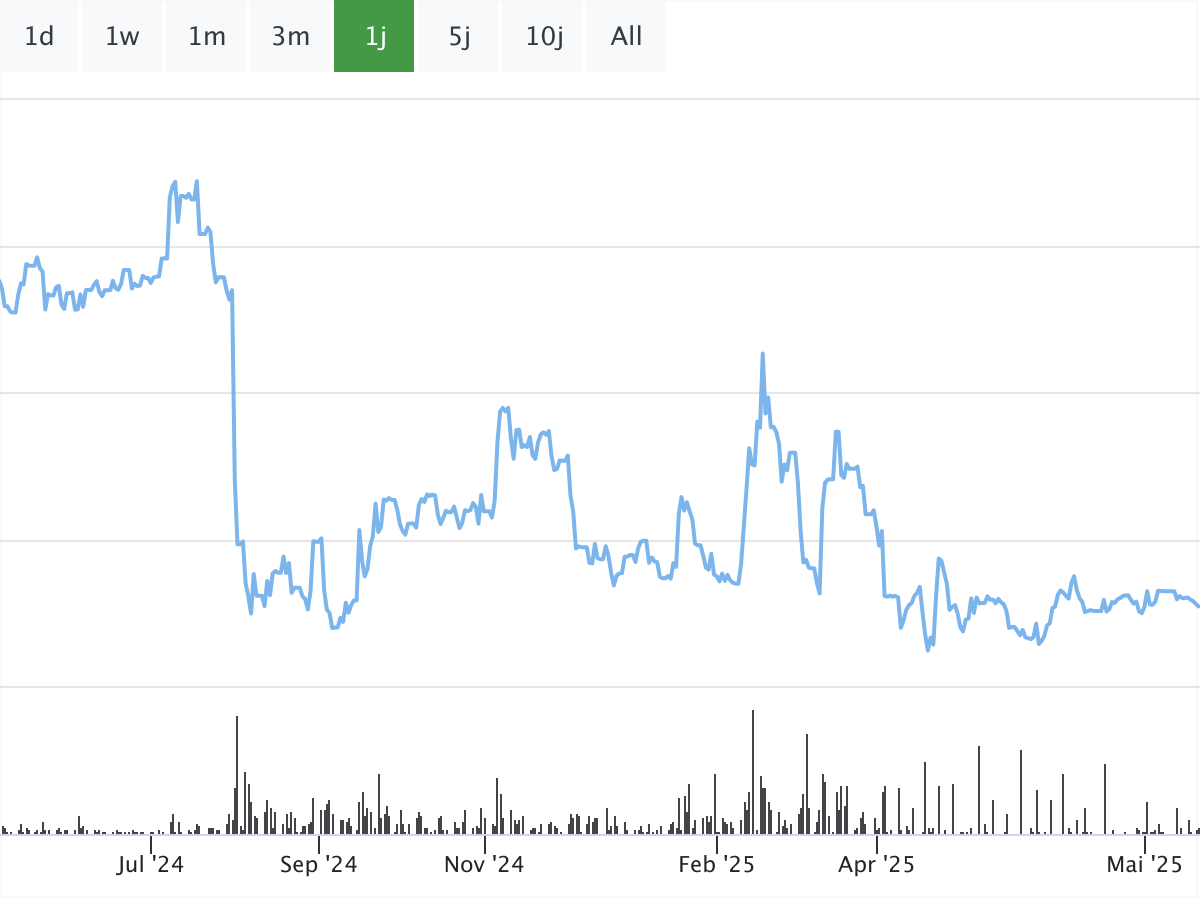Select the Nov '24 axis label

[x=484, y=864]
